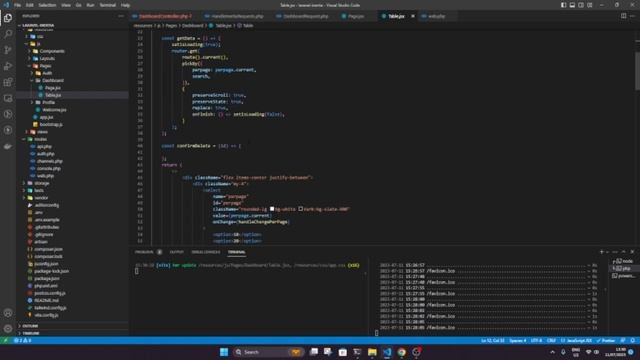Viewport: 640px width, 360px height.
Task: Open the Source Control view
Action: pos(8,50)
